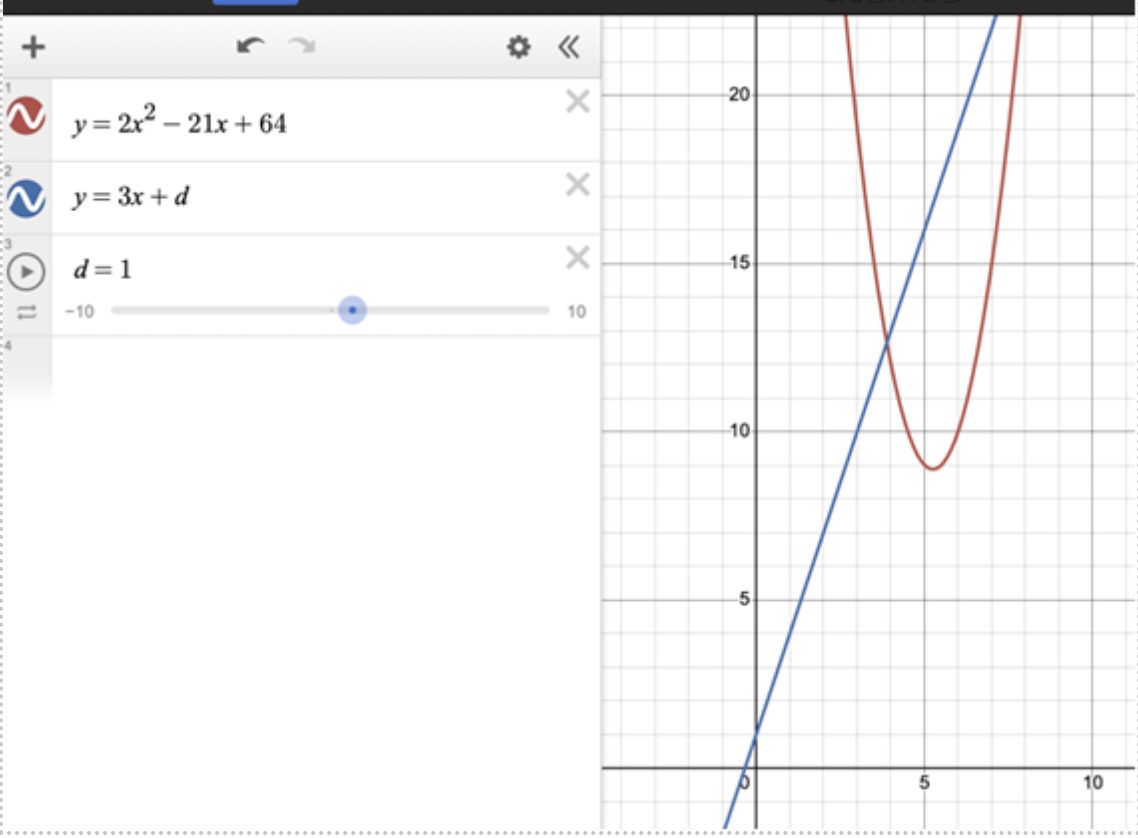The height and width of the screenshot is (838, 1138).
Task: Click the x-axis label 10
Action: pyautogui.click(x=1093, y=783)
